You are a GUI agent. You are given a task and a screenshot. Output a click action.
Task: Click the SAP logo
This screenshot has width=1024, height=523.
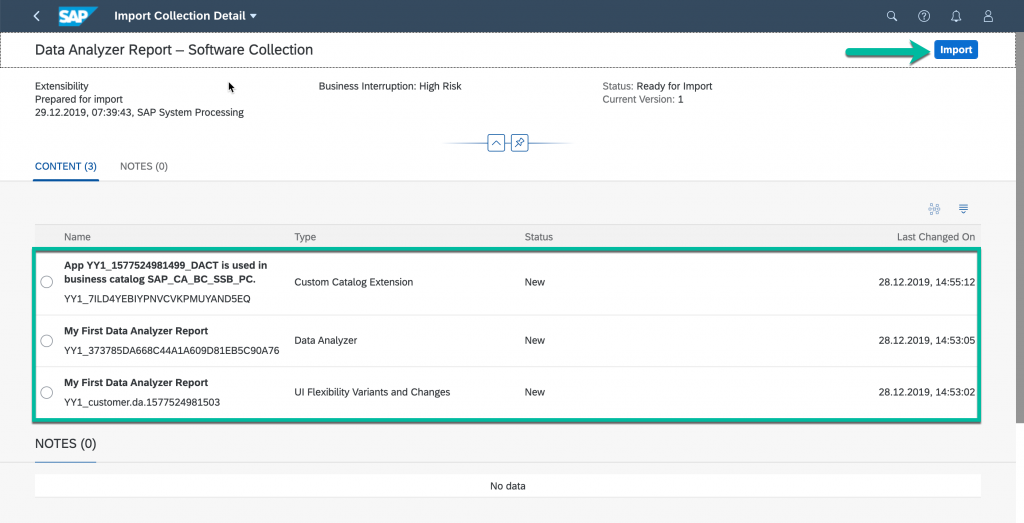tap(77, 16)
